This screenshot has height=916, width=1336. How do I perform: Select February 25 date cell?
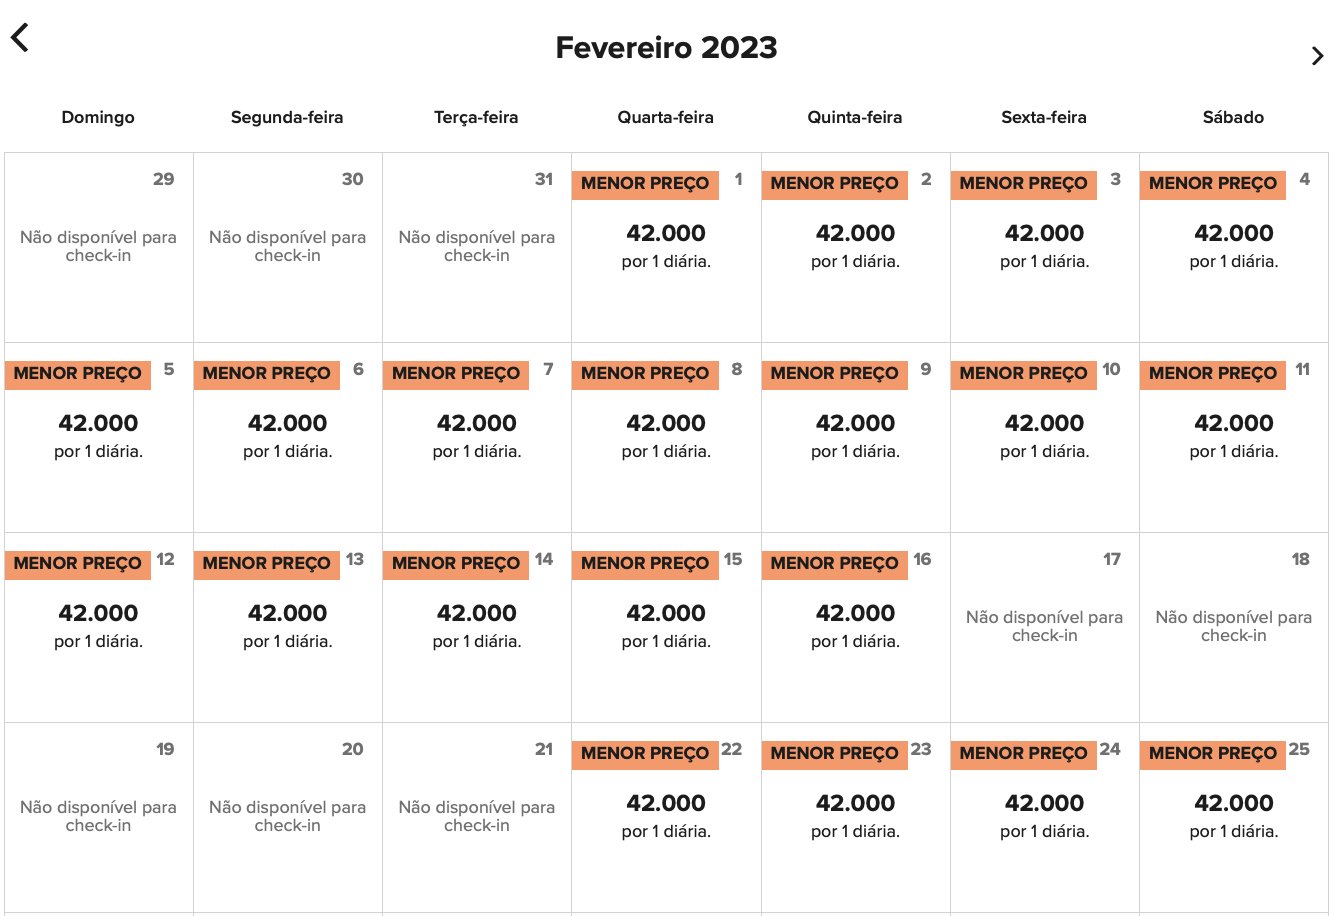1234,817
